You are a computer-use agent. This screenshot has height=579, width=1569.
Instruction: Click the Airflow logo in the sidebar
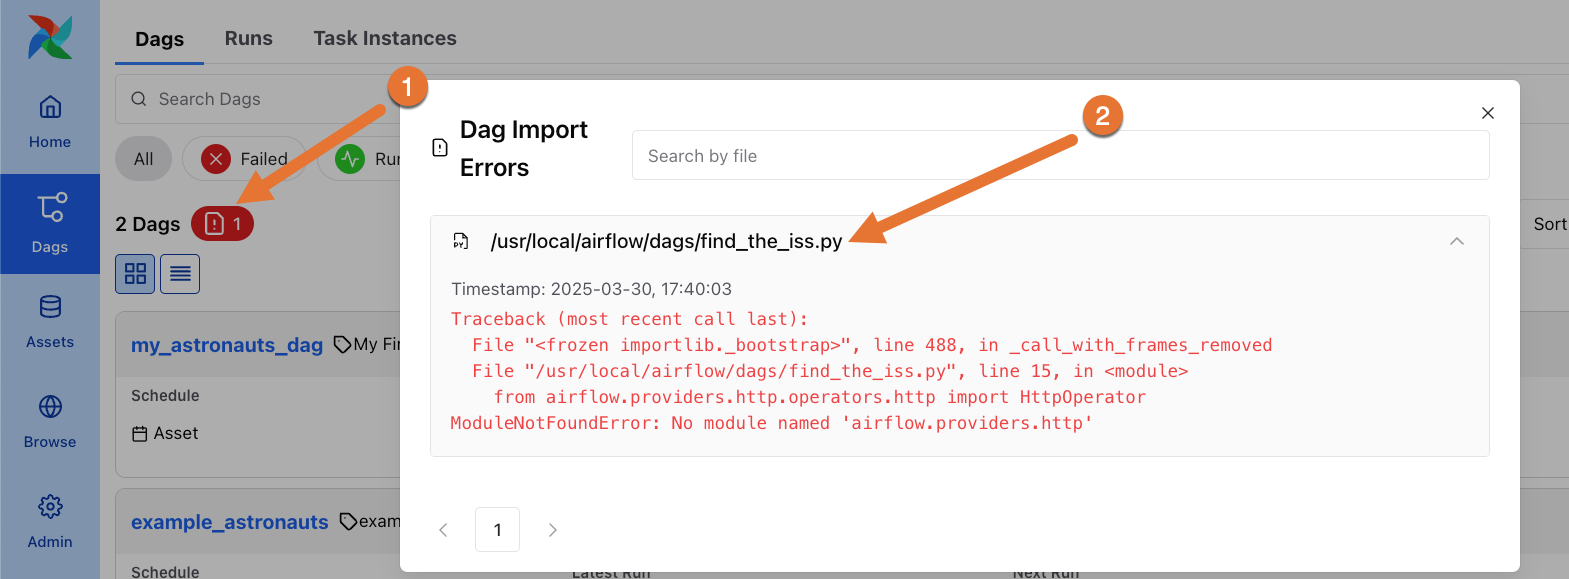49,36
